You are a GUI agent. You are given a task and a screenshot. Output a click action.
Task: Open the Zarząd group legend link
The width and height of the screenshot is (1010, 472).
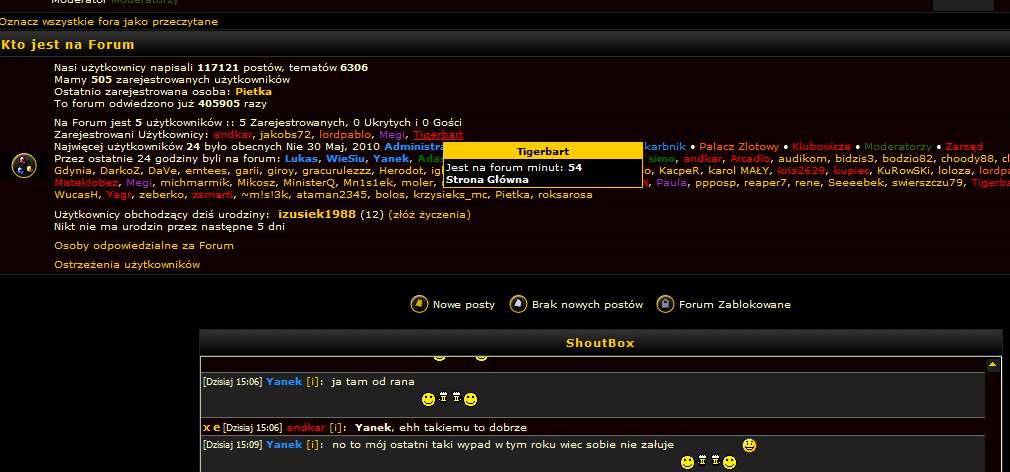964,147
